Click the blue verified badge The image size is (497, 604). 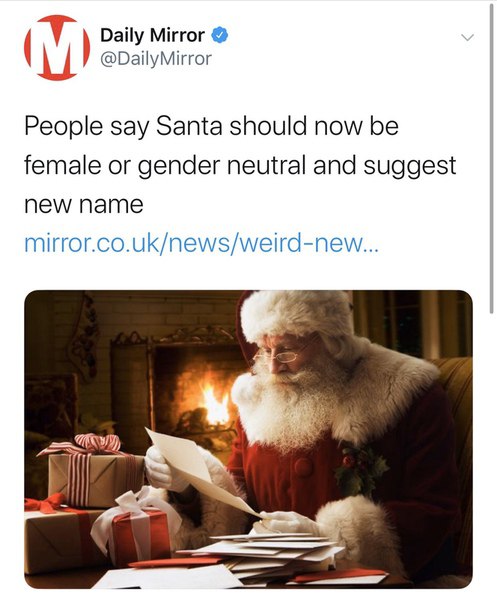point(220,35)
